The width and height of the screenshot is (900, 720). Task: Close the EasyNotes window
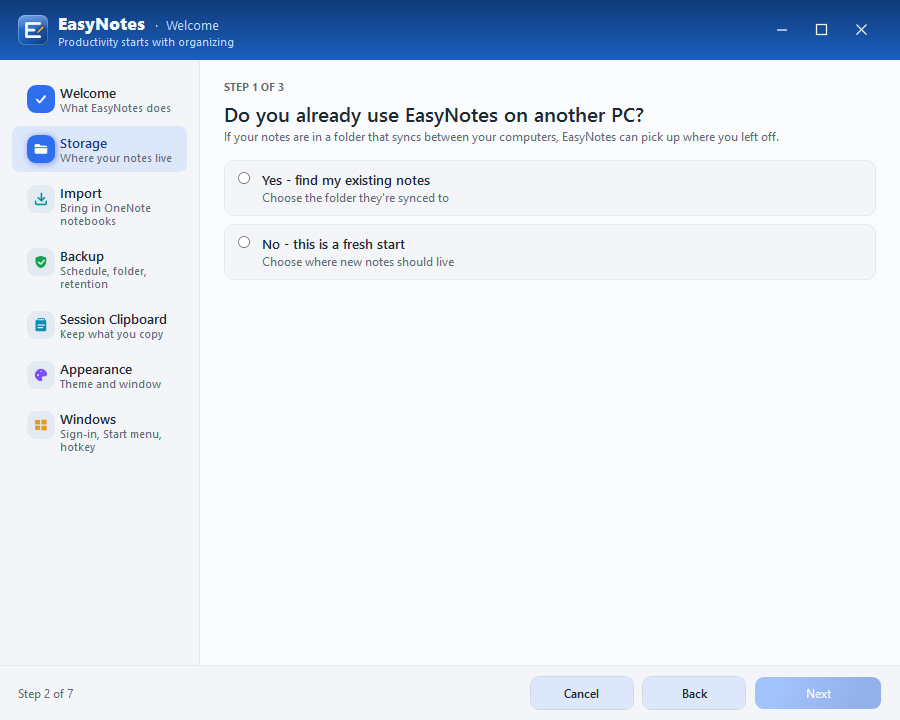tap(861, 30)
